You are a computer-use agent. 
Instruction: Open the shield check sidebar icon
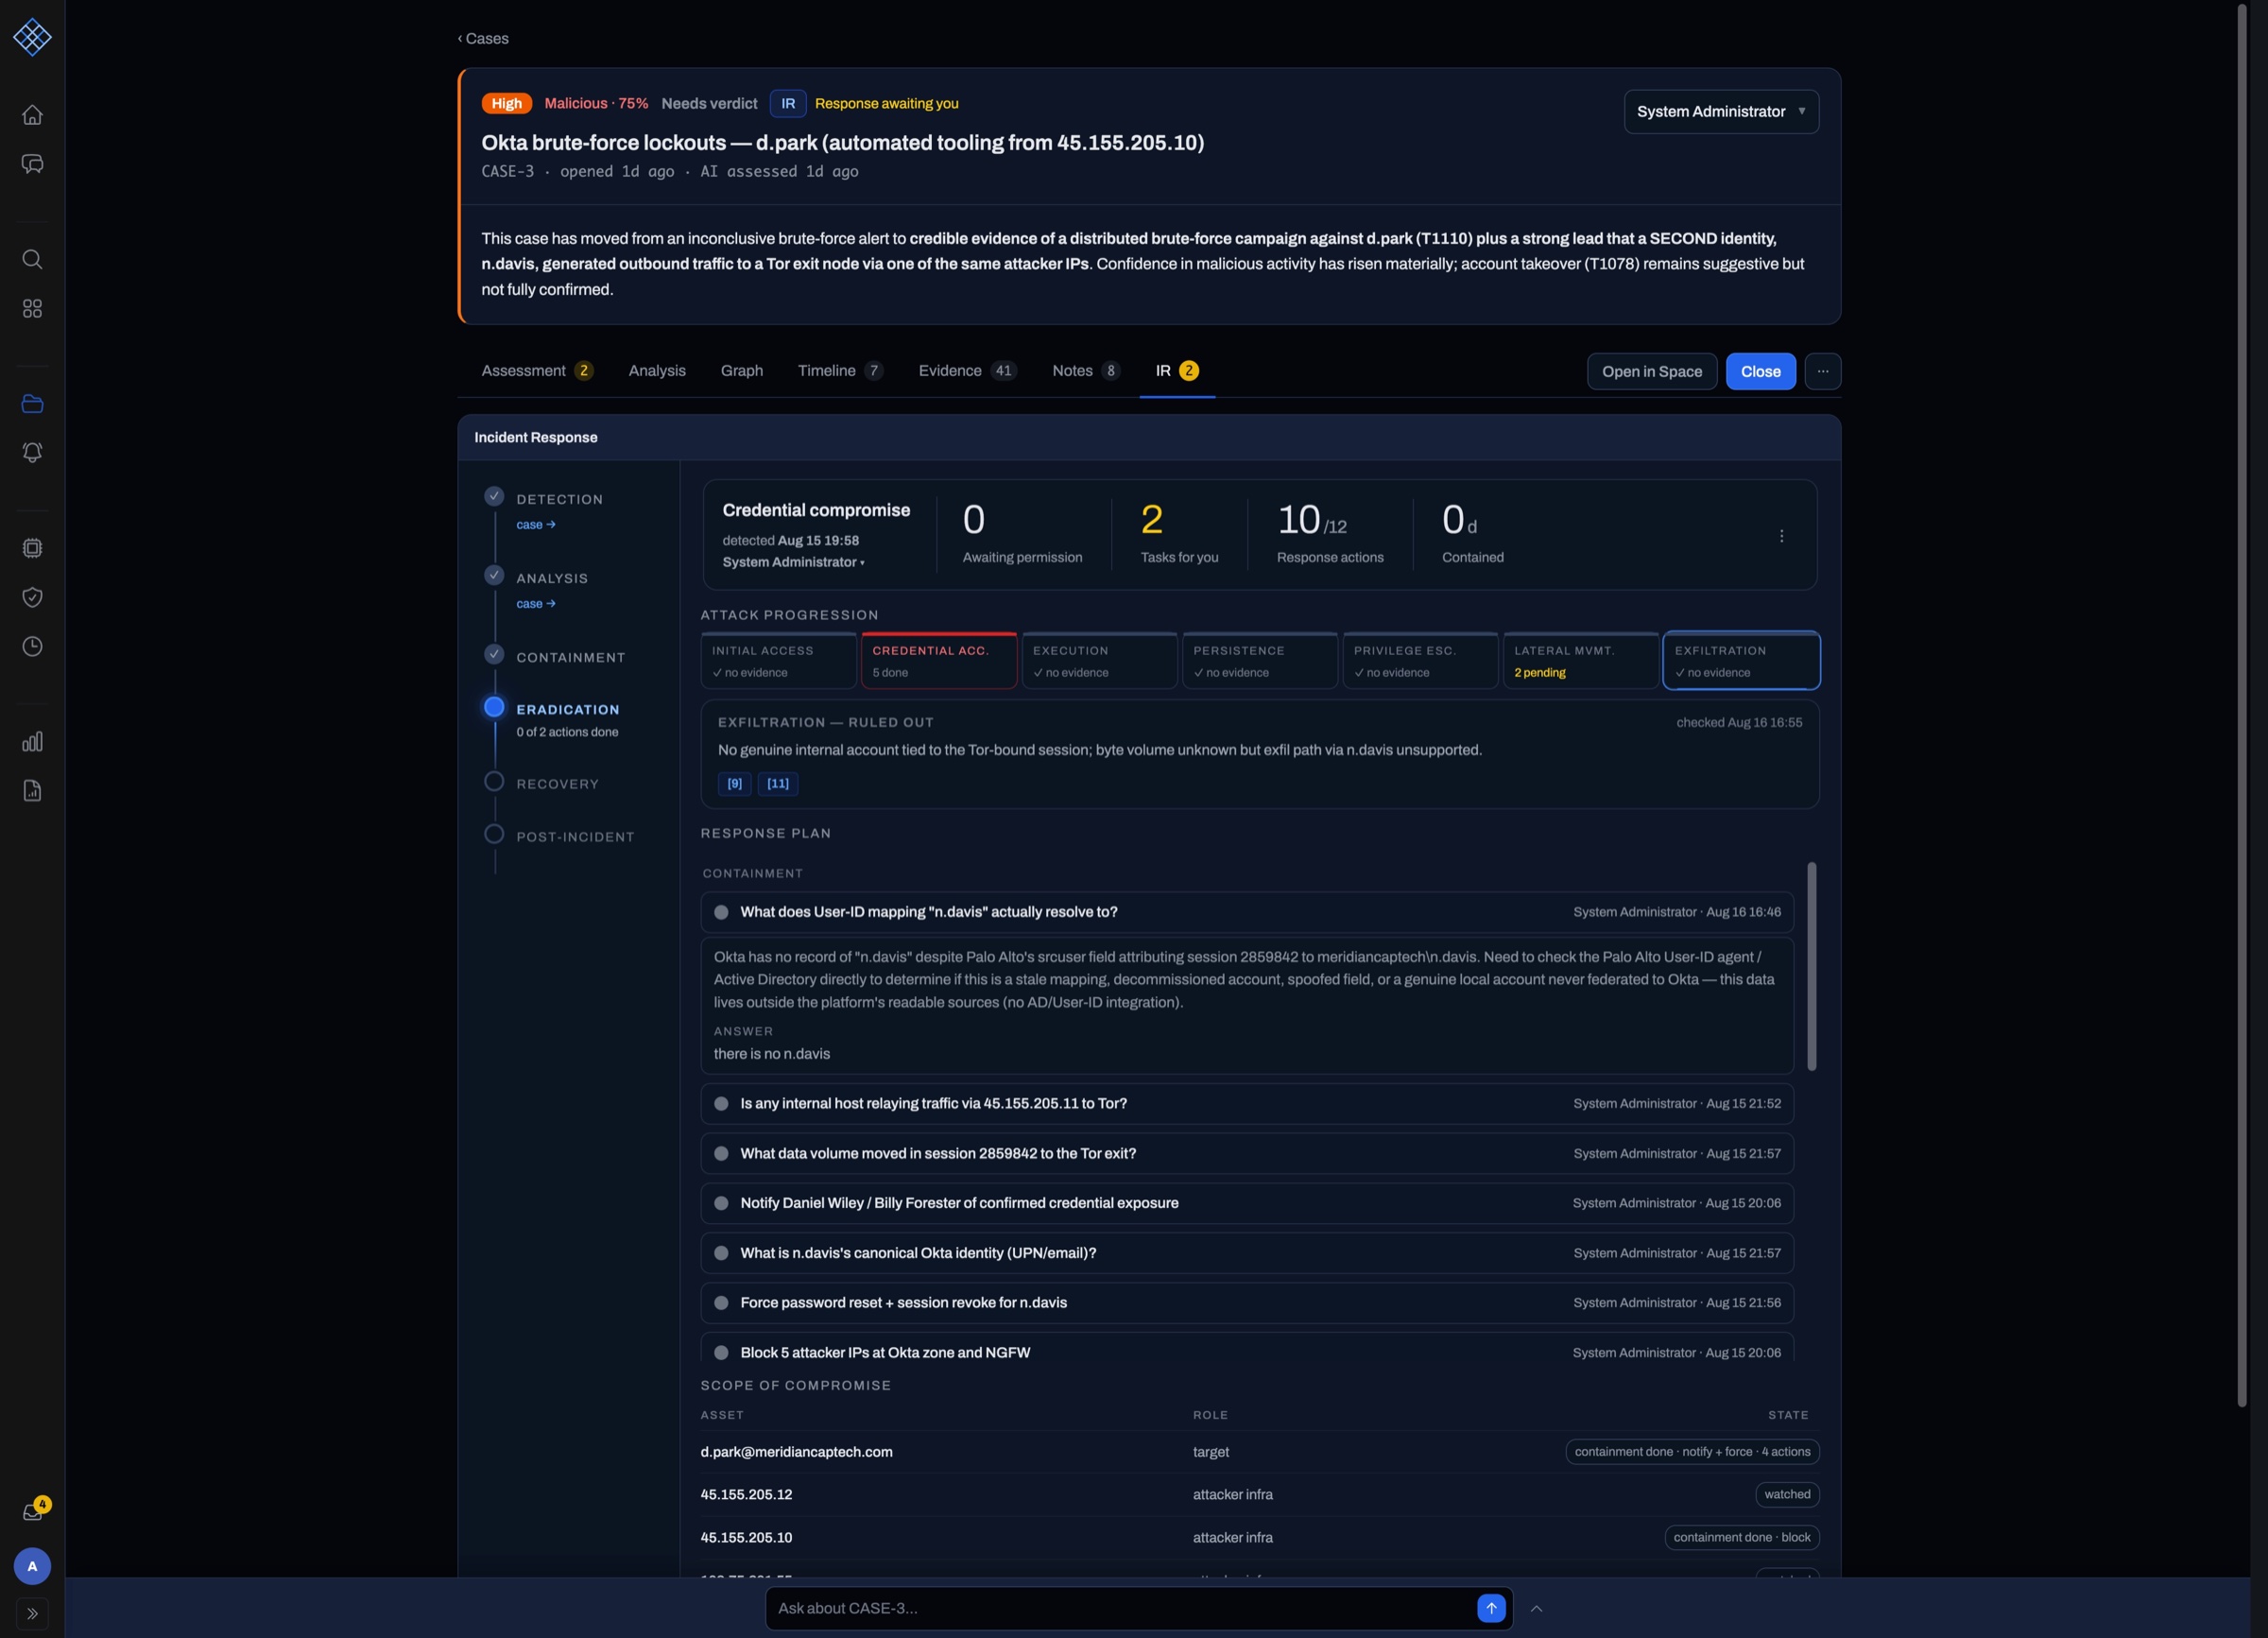click(x=32, y=597)
